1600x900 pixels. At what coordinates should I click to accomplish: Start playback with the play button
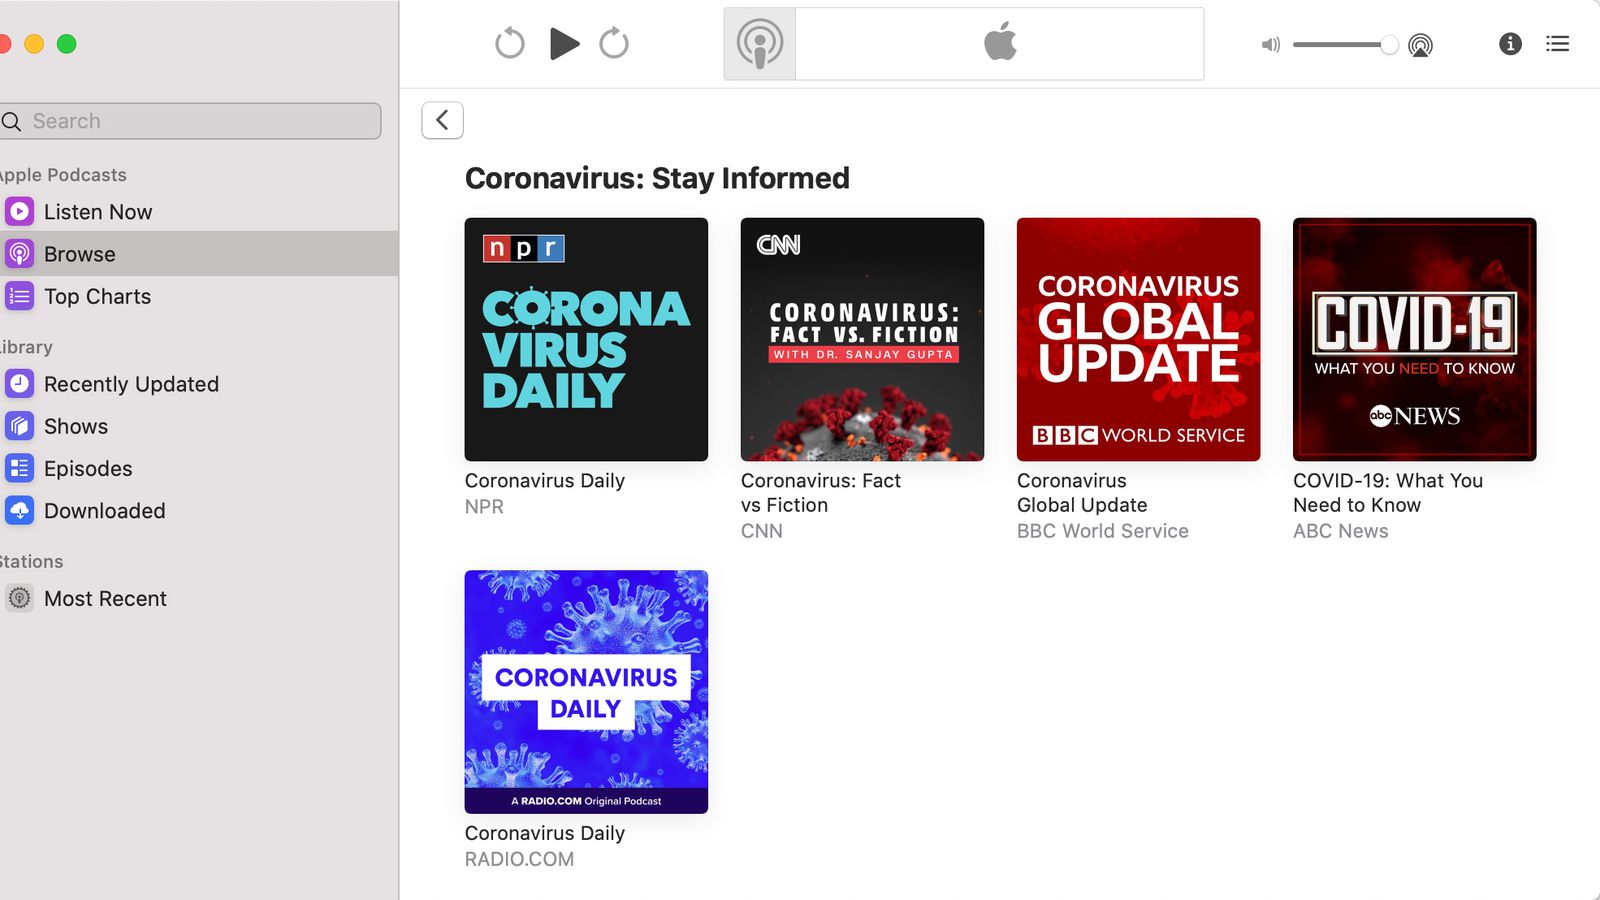point(564,43)
